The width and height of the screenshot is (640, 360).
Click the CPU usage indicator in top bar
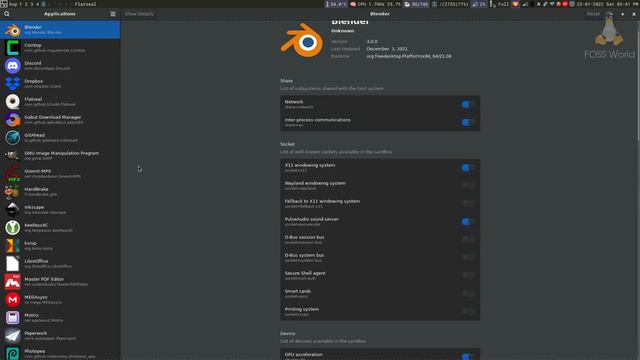[376, 4]
